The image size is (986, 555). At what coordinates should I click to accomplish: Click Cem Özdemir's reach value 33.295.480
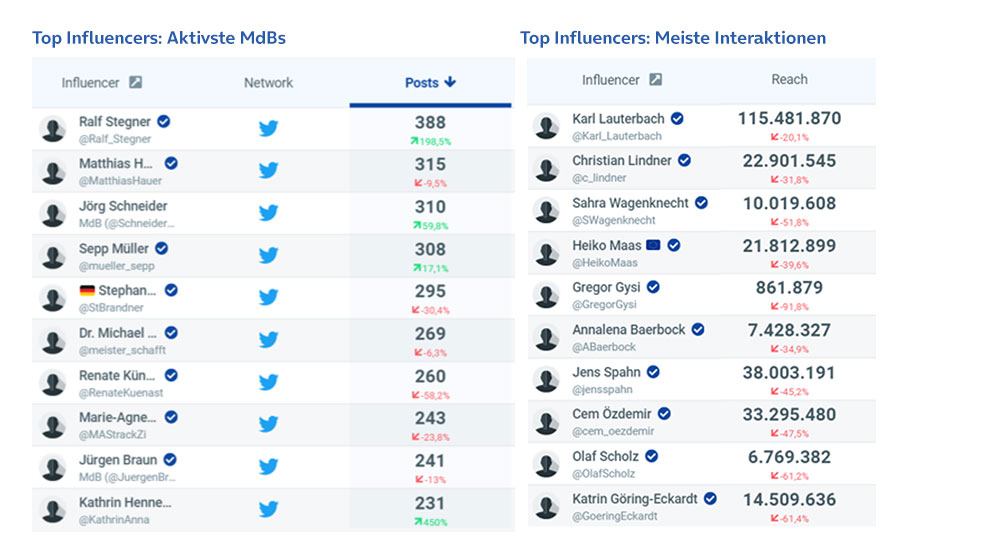pyautogui.click(x=789, y=414)
